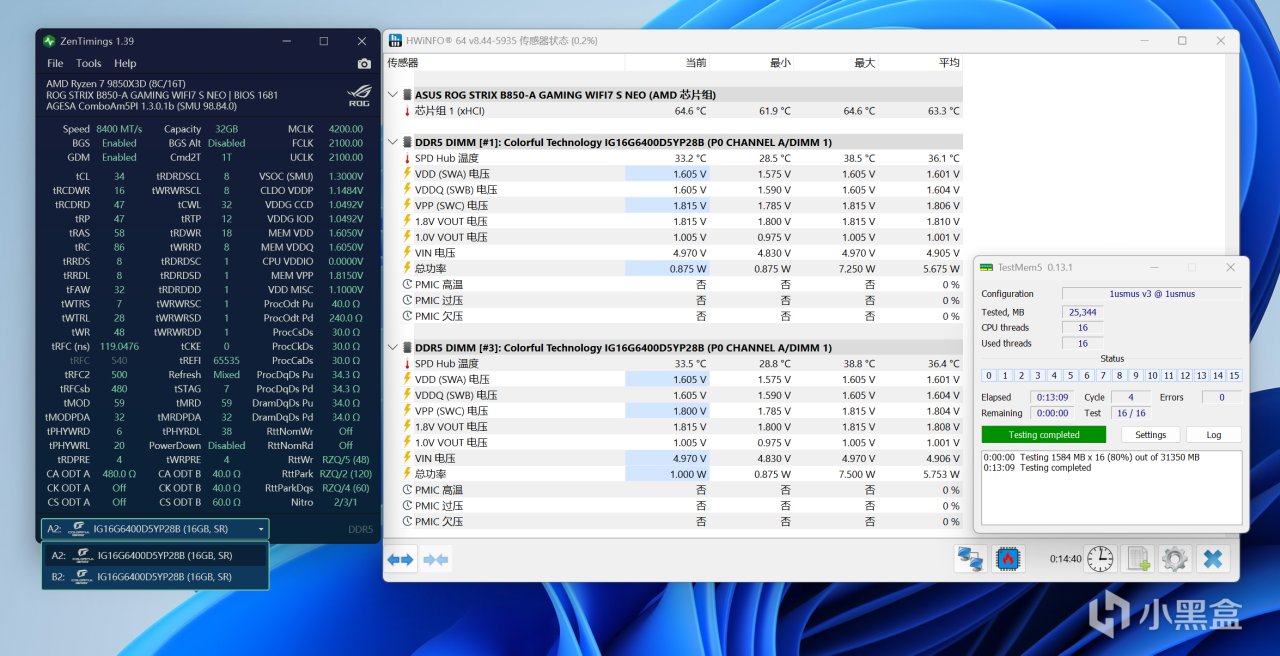Click the Tested, MB value 25,344
Screen dimensions: 1280x656
point(1082,312)
